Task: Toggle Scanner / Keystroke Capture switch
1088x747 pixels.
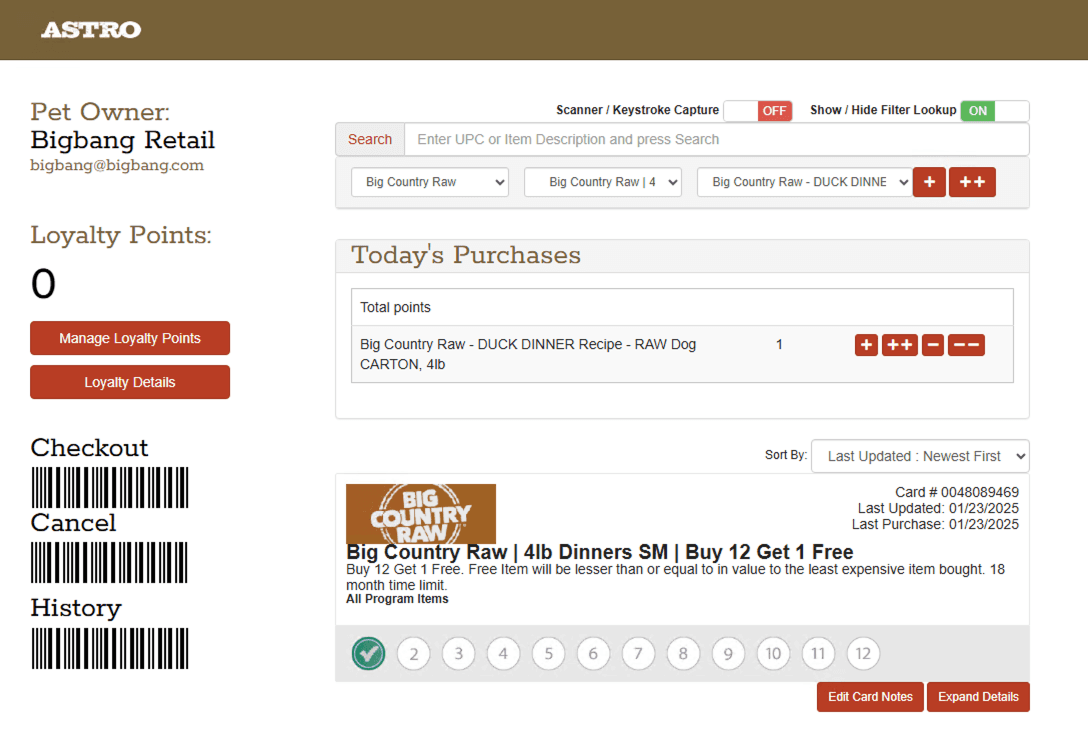Action: coord(758,111)
